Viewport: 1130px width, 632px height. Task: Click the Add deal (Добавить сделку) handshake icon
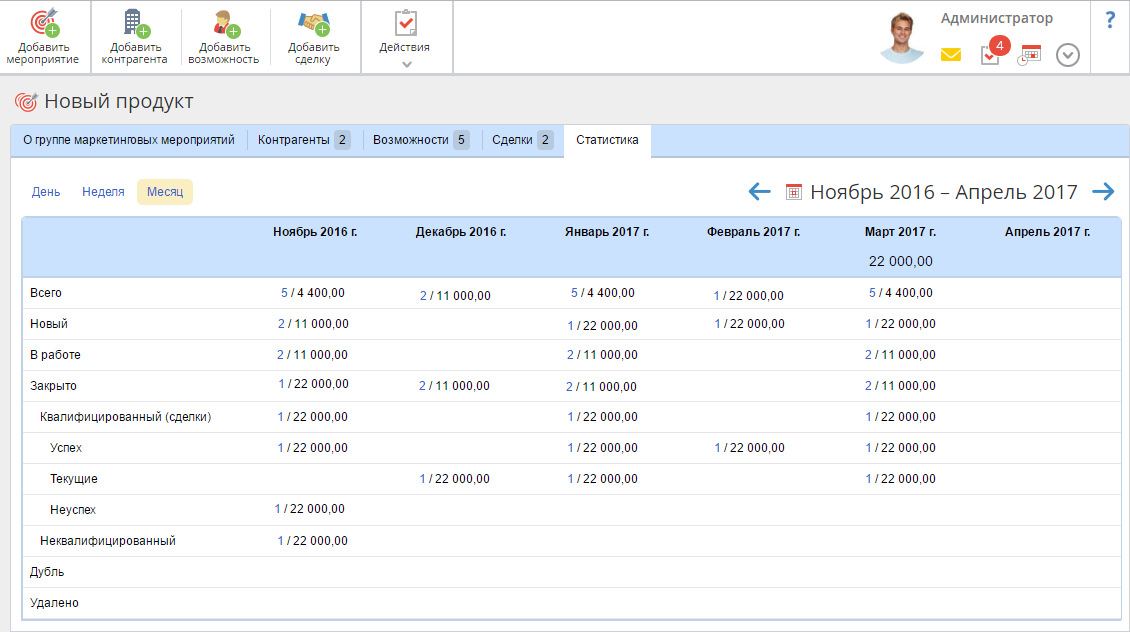point(313,23)
